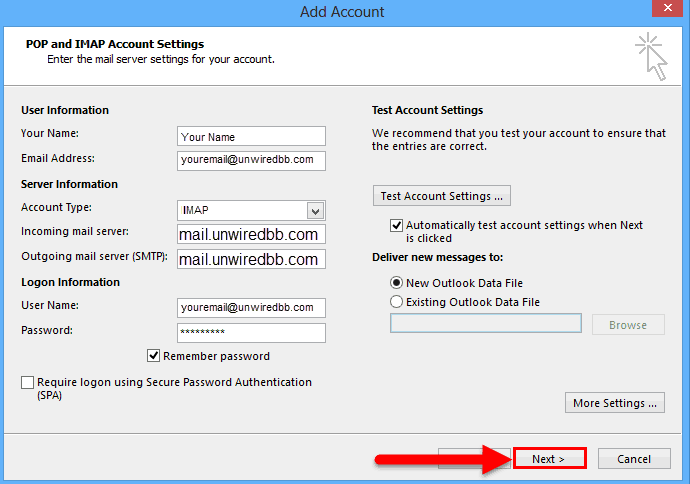Select New Outlook Data File radio button
The image size is (690, 484).
click(396, 282)
